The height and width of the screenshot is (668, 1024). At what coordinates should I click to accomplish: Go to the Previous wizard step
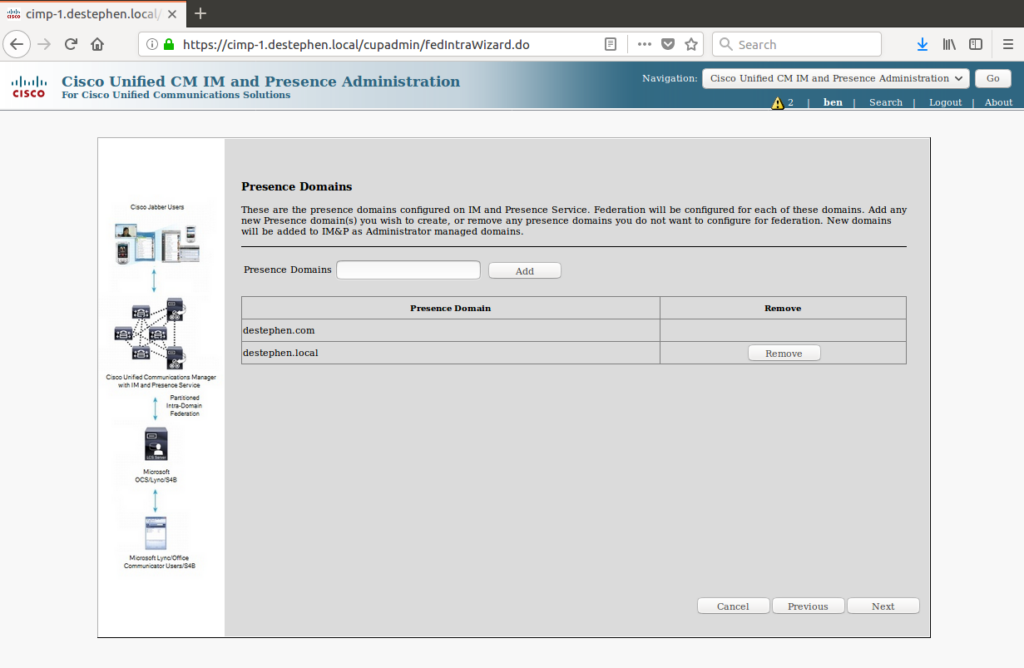pos(808,606)
